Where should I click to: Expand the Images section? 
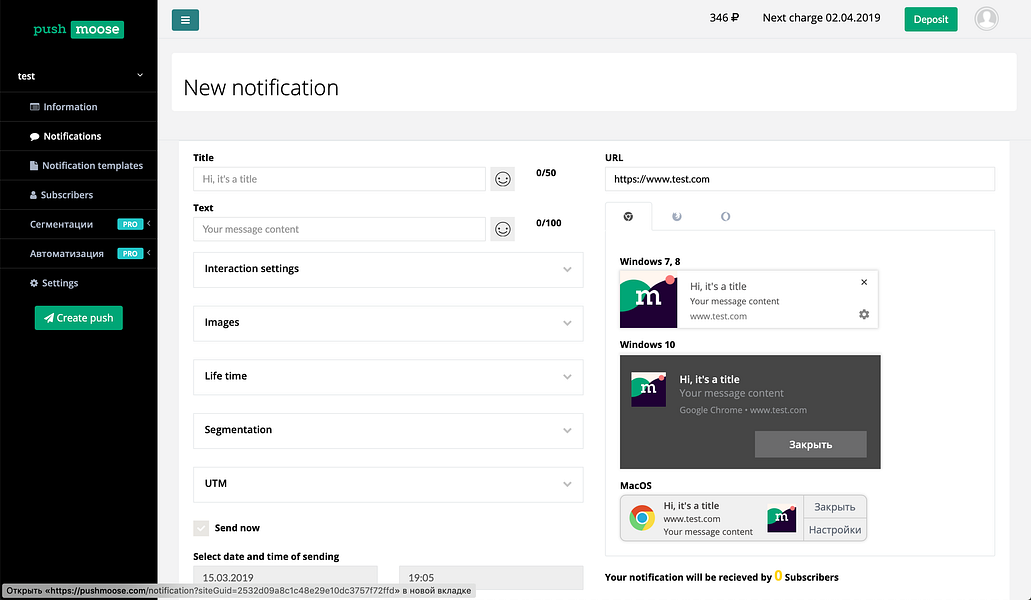point(388,323)
